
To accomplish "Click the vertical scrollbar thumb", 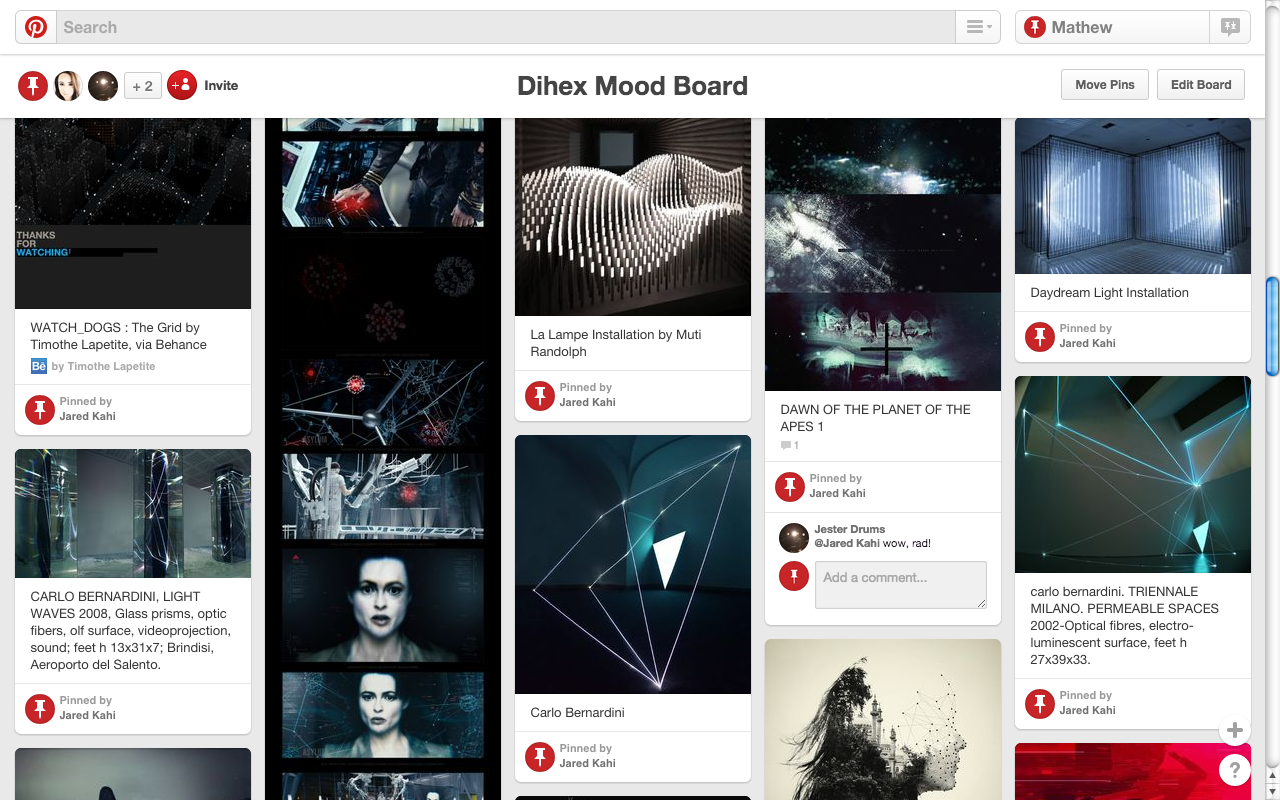I will click(x=1272, y=327).
